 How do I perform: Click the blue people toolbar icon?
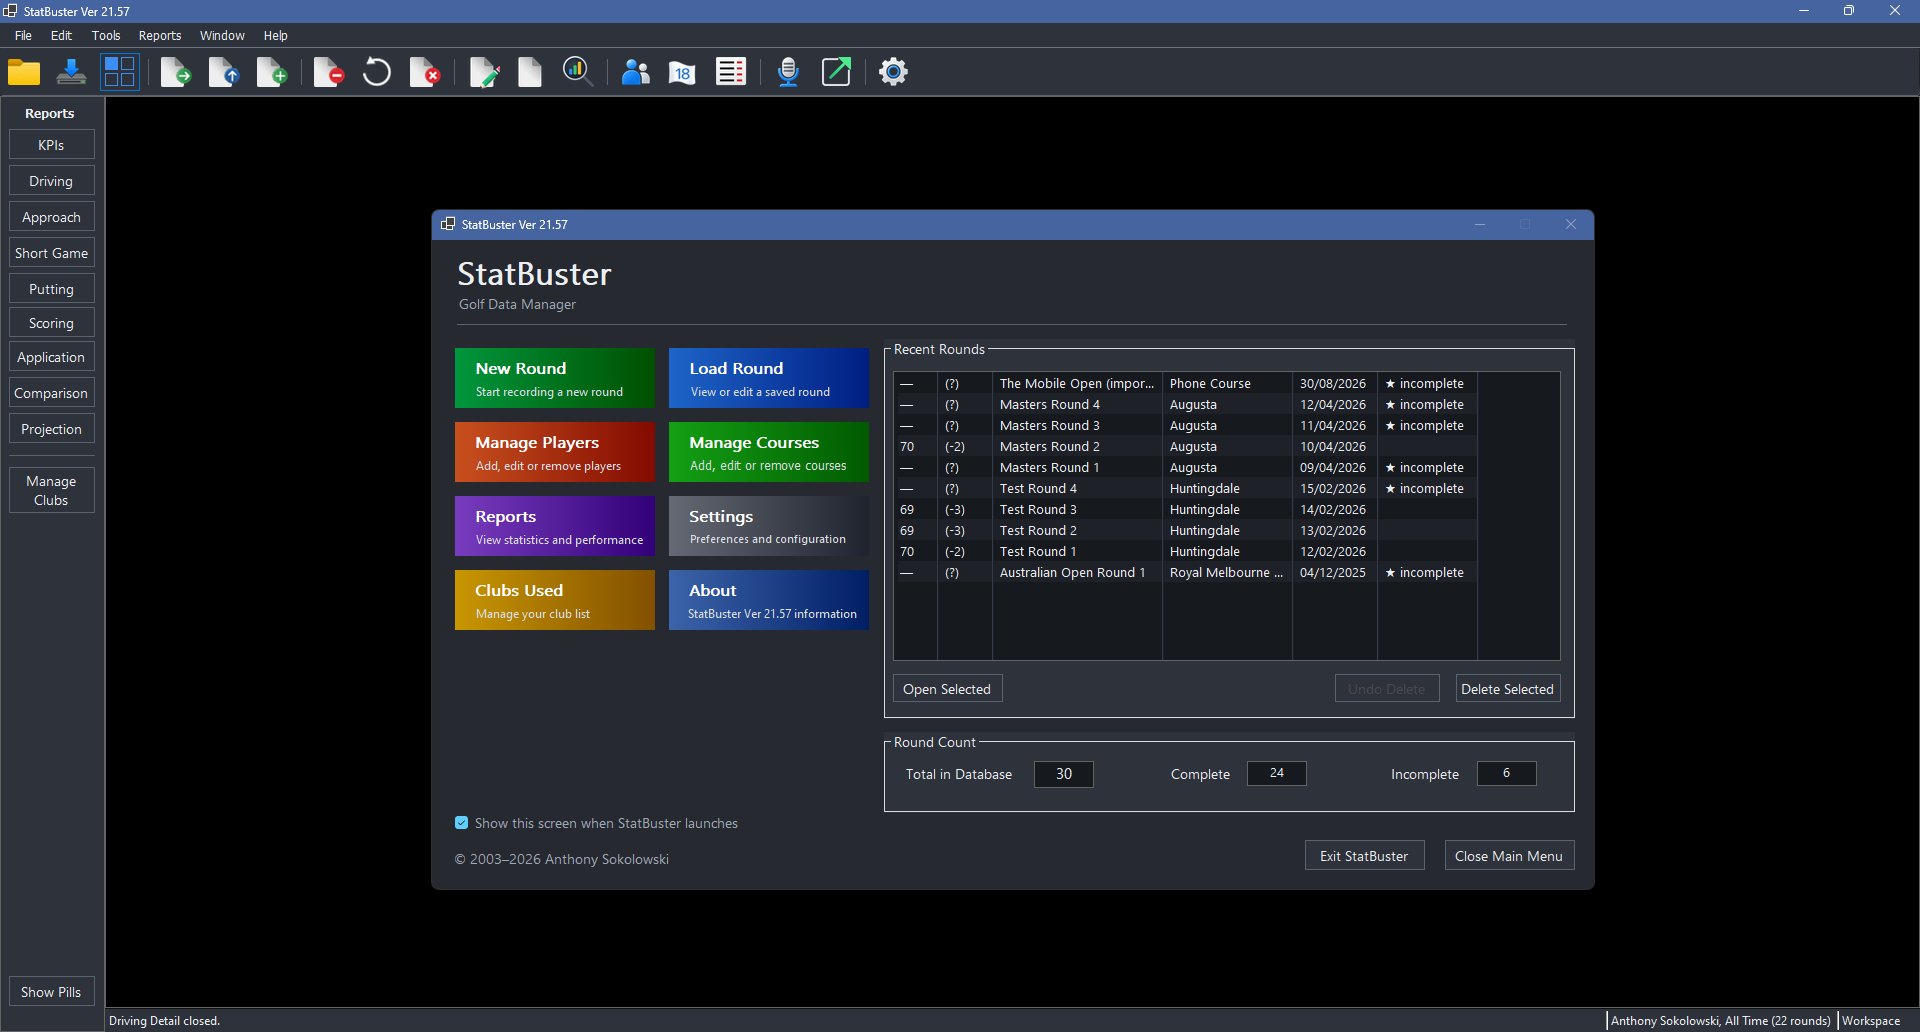pyautogui.click(x=635, y=72)
